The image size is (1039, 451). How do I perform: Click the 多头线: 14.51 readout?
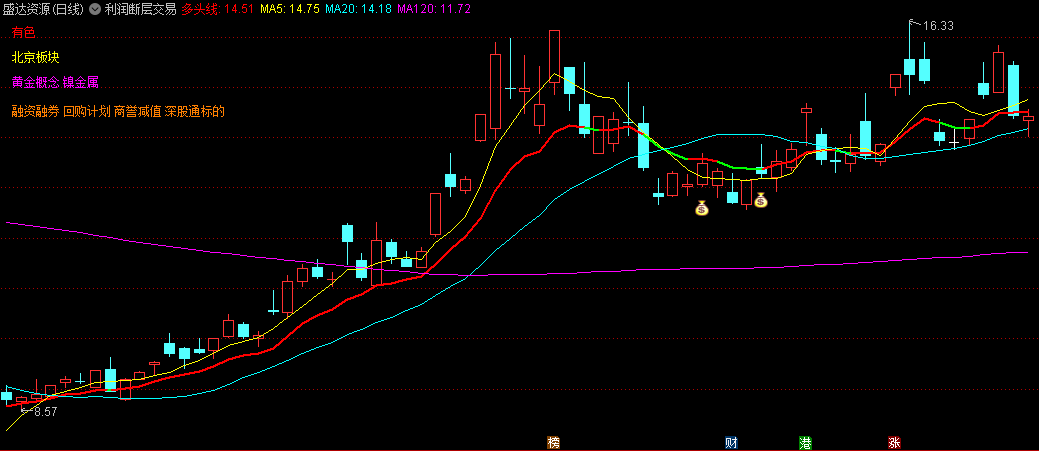[217, 9]
